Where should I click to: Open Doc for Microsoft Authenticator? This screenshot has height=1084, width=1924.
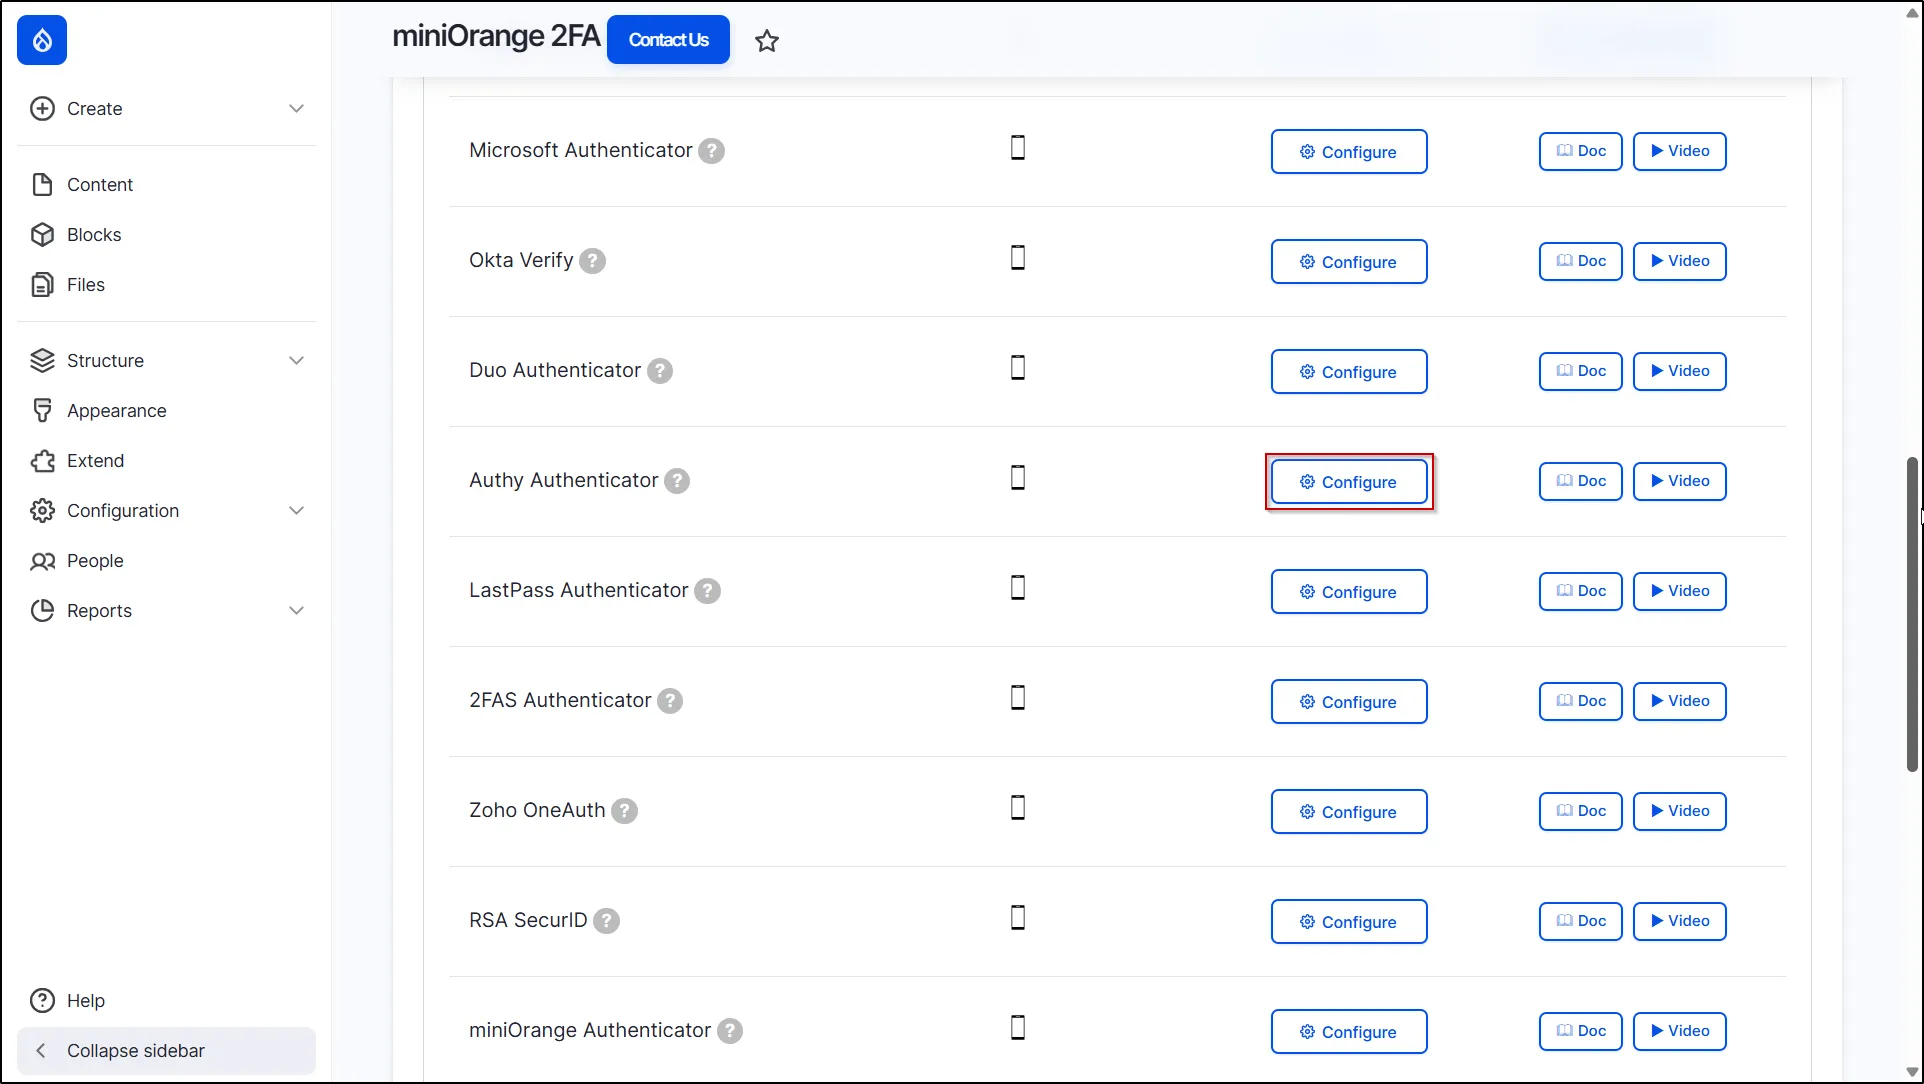click(1581, 151)
